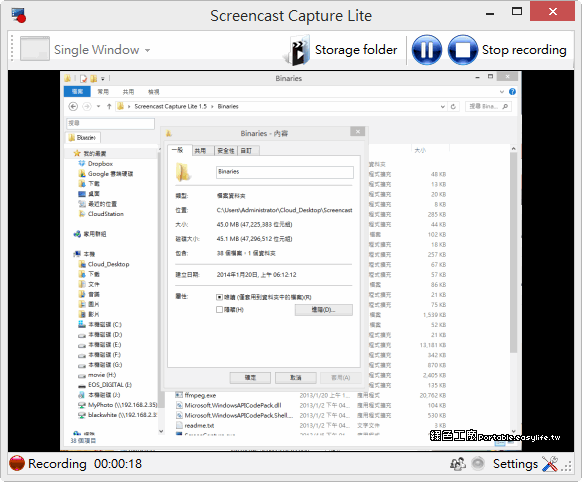Click the webcam people icon in status bar
The height and width of the screenshot is (482, 582).
[458, 463]
